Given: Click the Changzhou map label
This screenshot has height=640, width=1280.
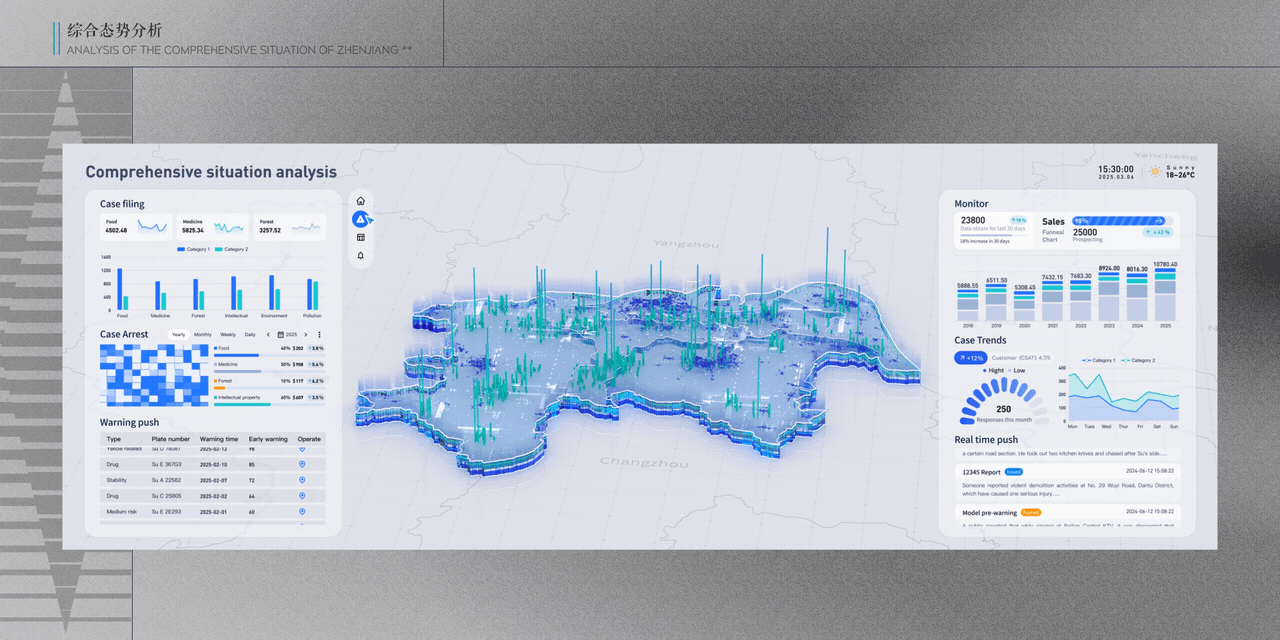Looking at the screenshot, I should coord(644,463).
